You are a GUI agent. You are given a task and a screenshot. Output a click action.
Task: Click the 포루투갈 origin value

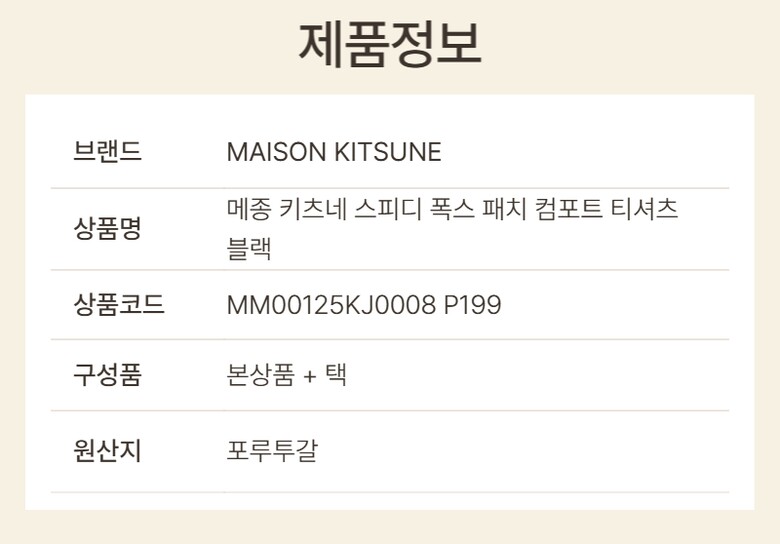point(272,451)
